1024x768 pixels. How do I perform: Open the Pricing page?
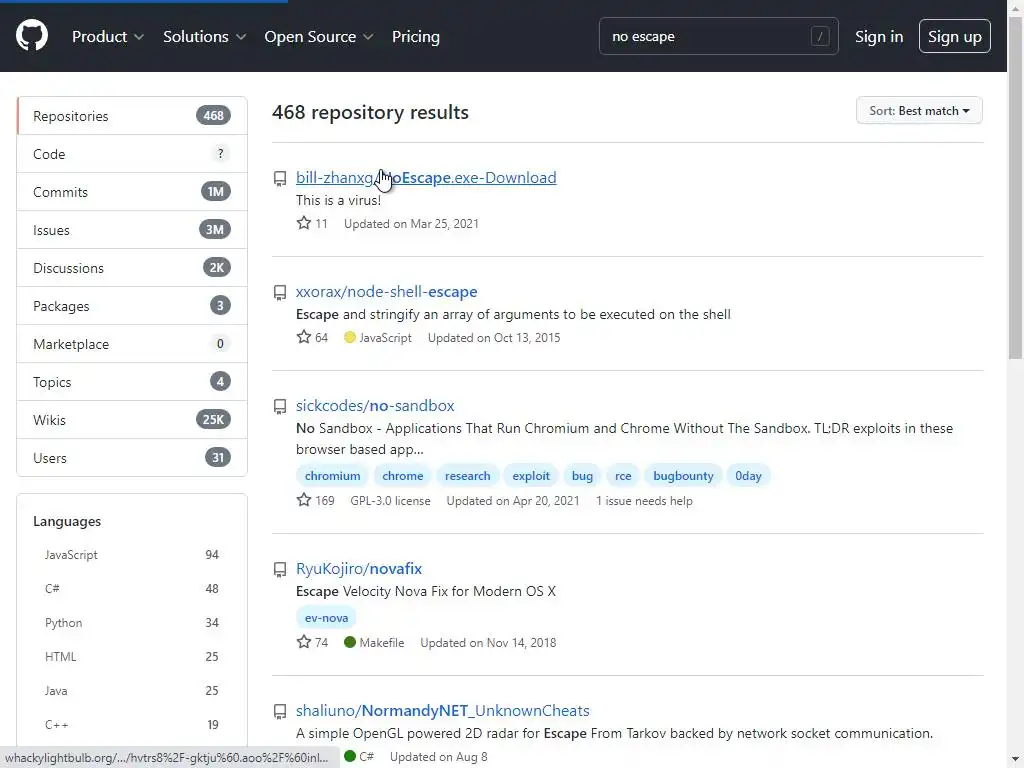click(415, 37)
